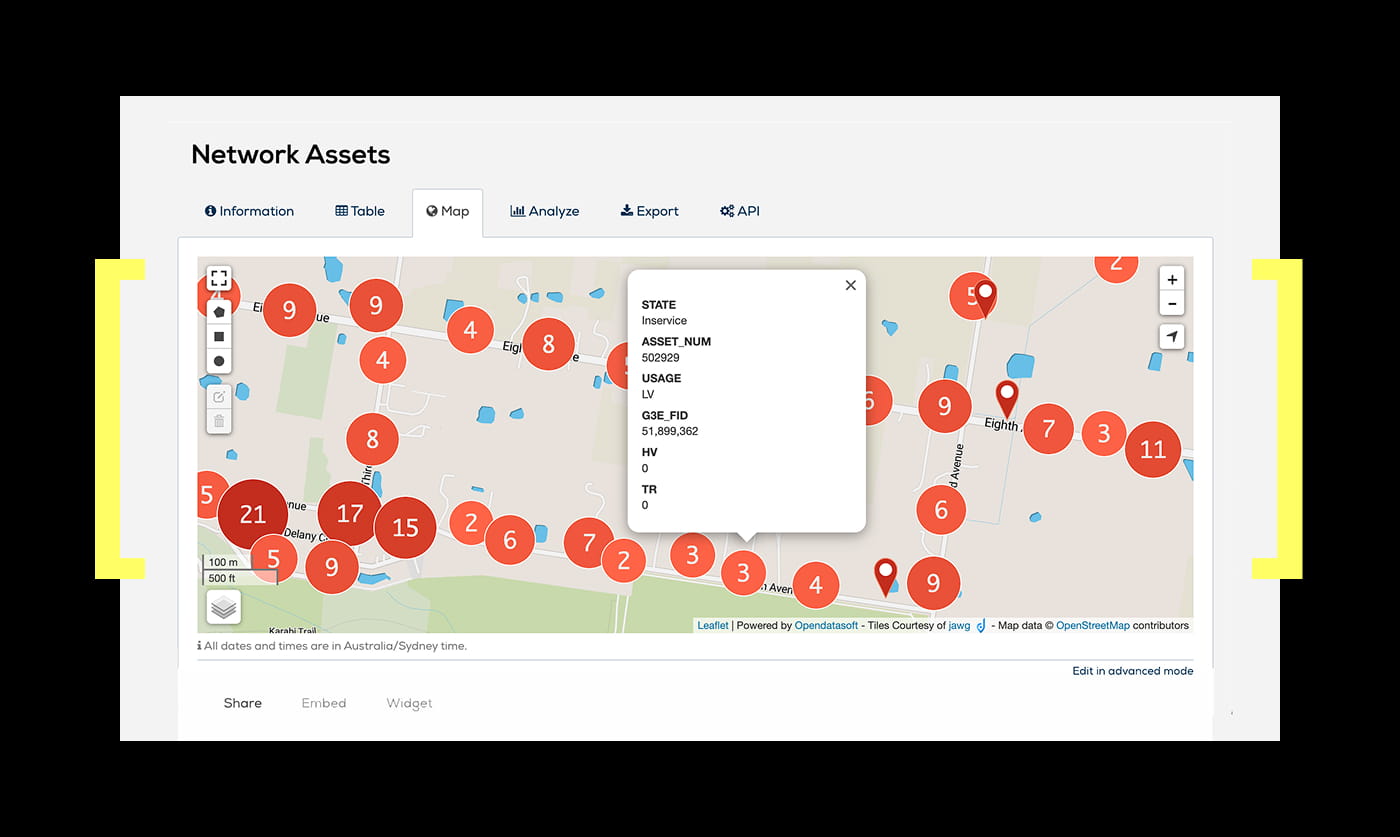Click the locate me arrow button
The height and width of the screenshot is (837, 1400).
coord(1172,337)
